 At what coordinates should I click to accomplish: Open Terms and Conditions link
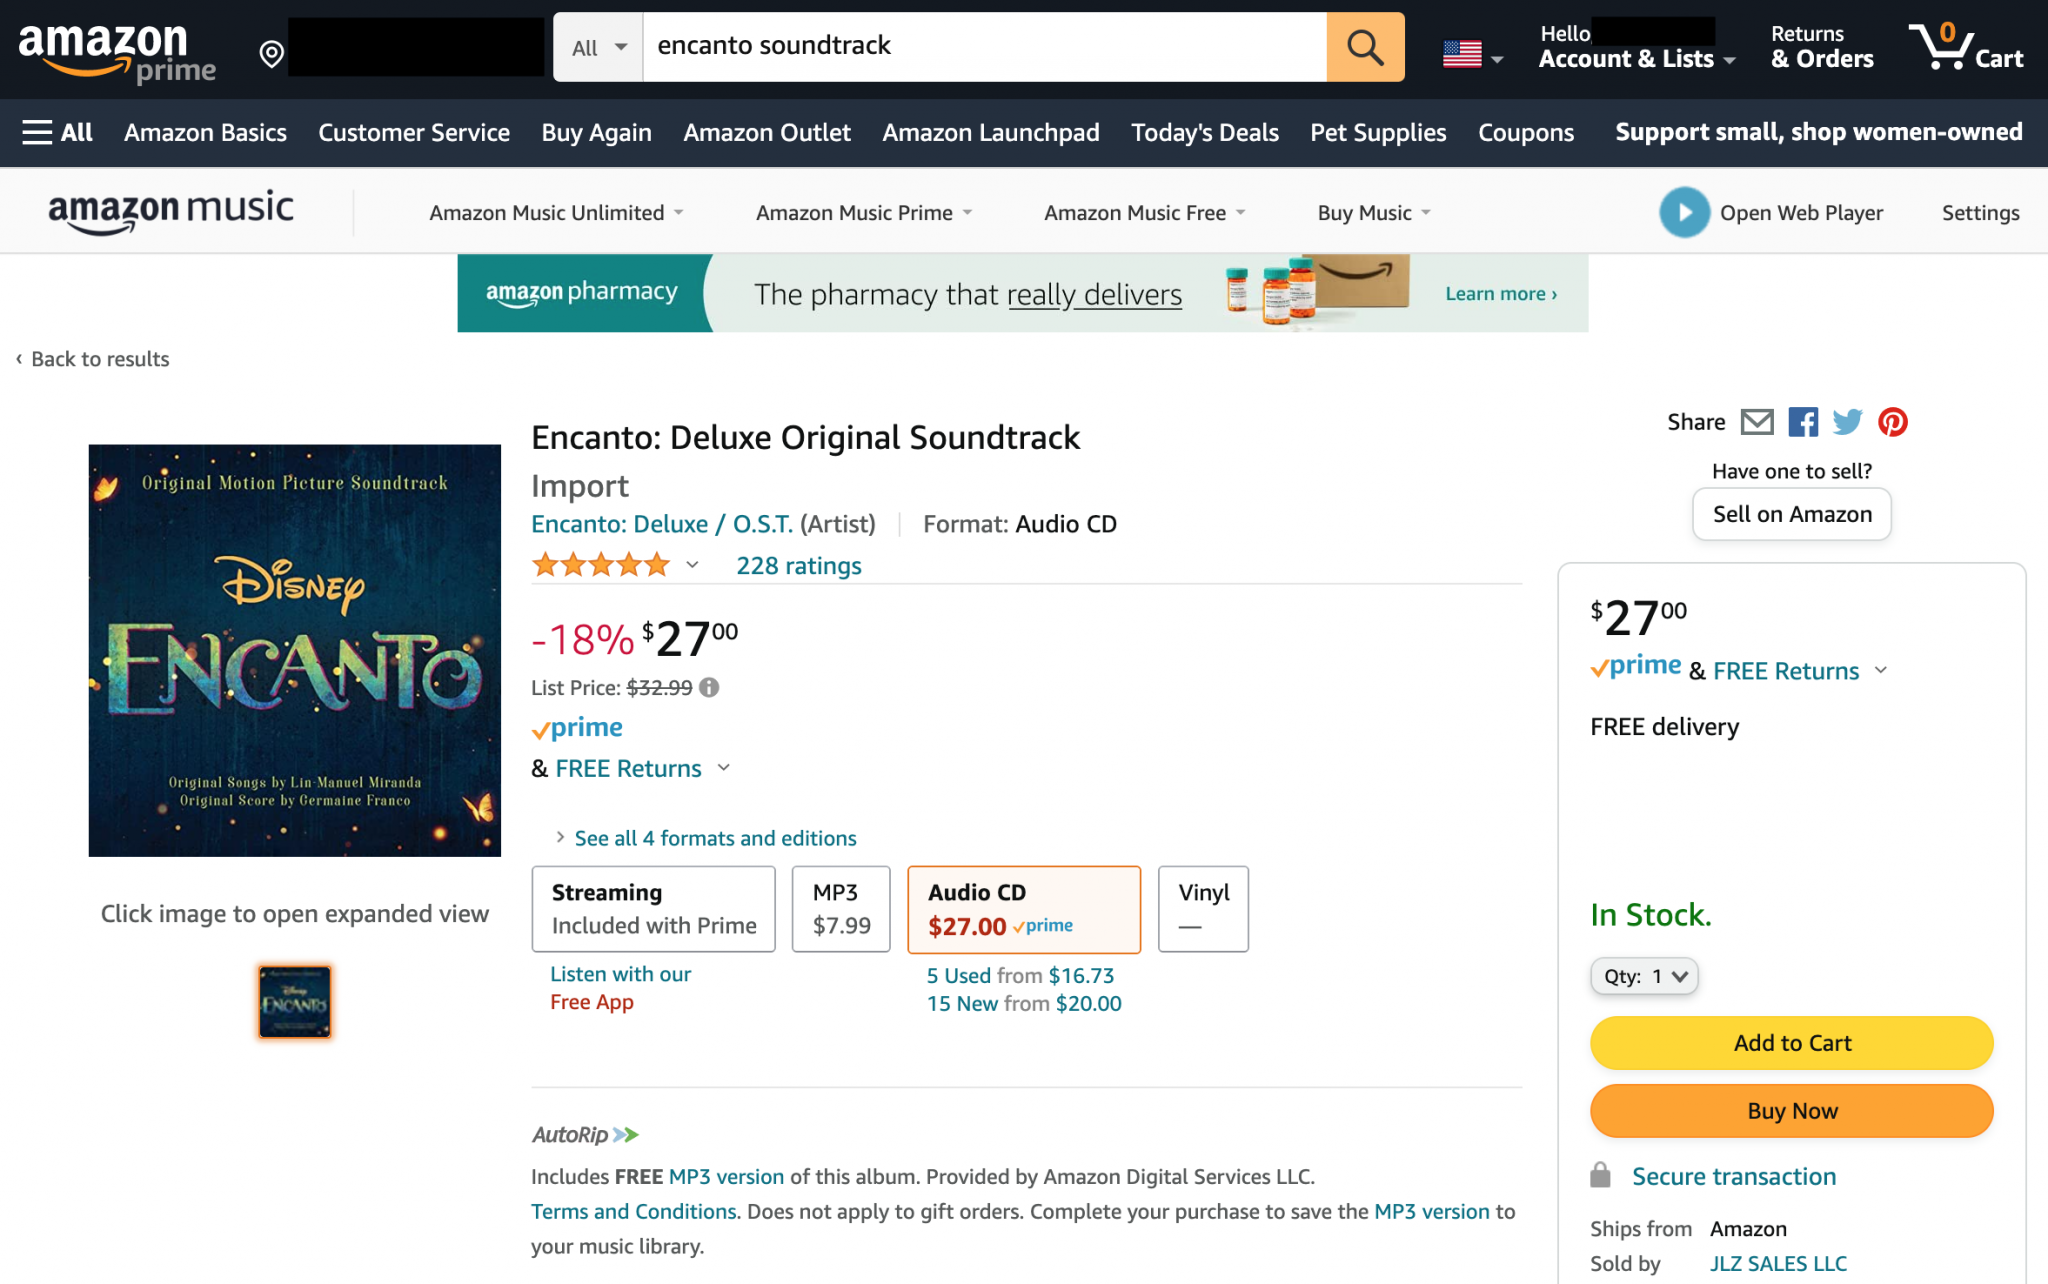click(x=634, y=1211)
